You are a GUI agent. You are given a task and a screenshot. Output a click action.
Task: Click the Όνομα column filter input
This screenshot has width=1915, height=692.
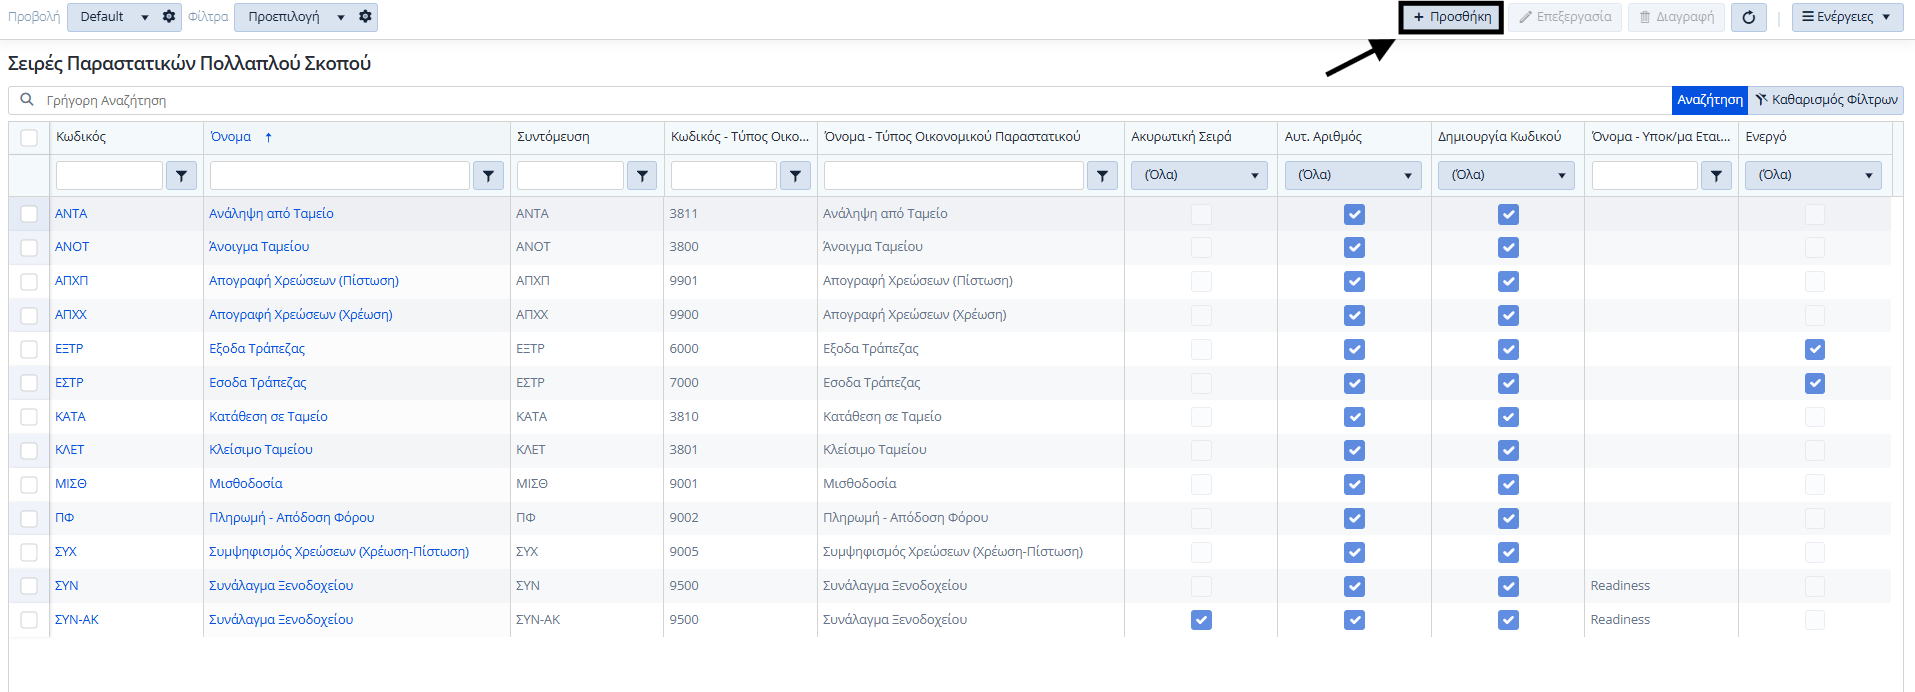(x=340, y=176)
